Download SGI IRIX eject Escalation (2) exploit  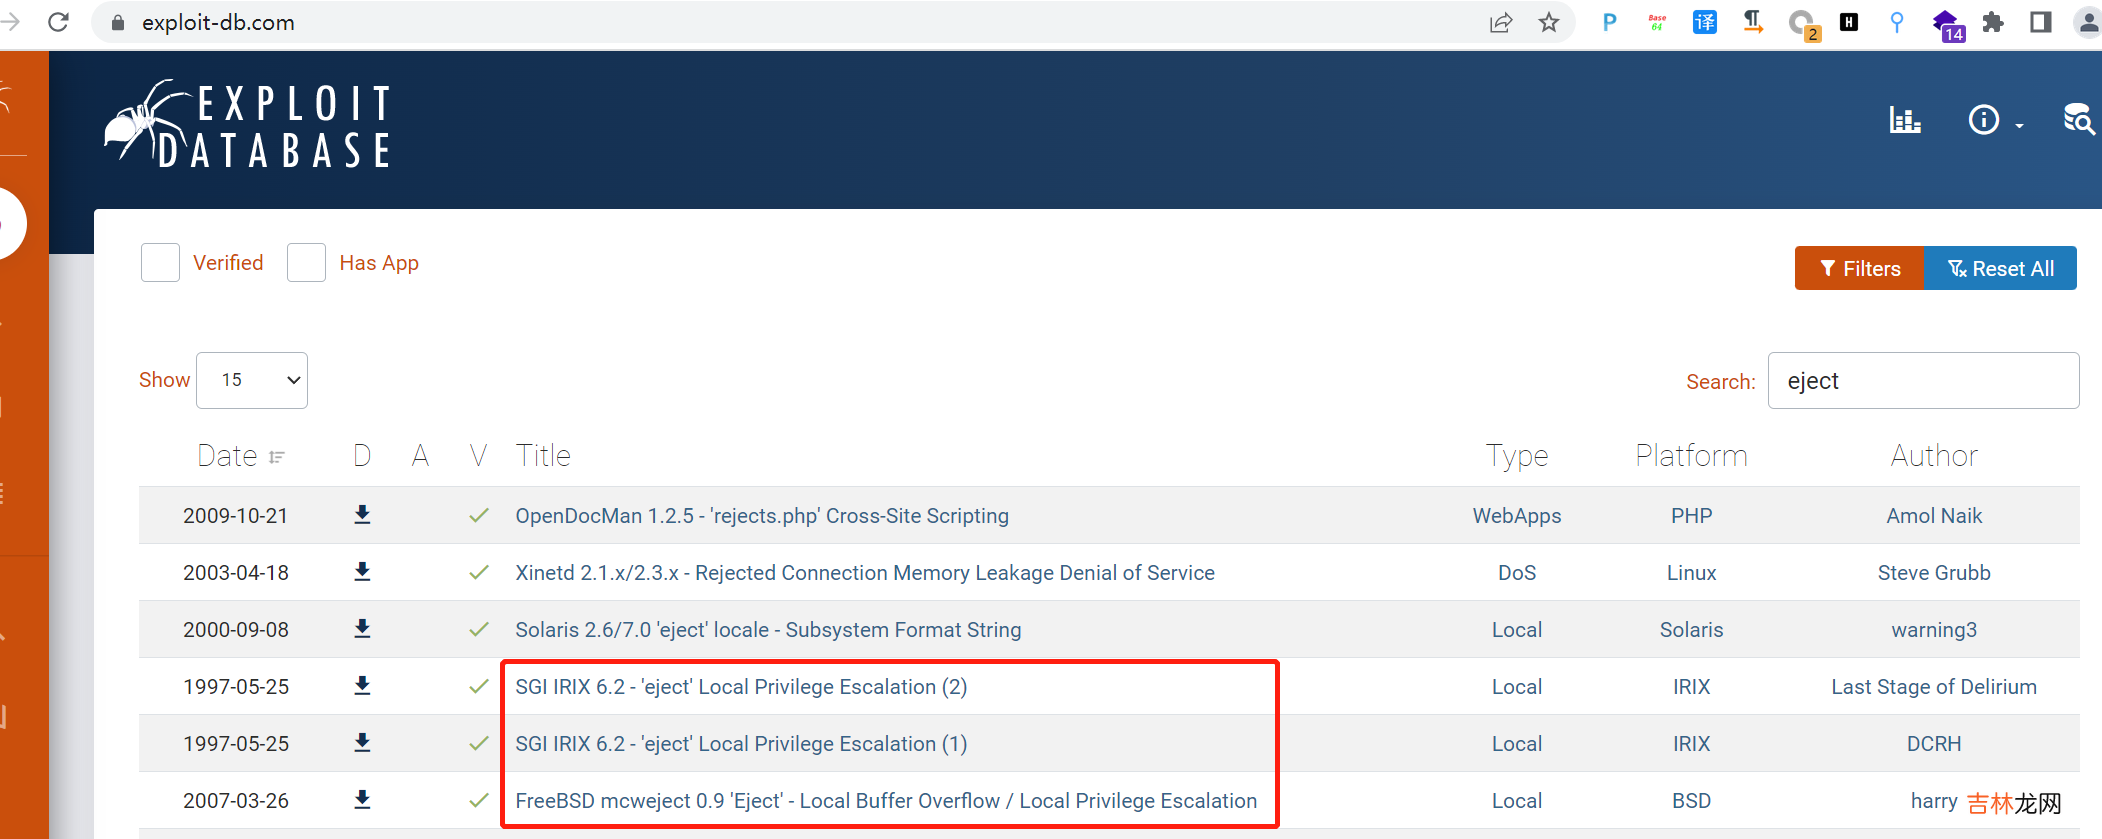(362, 686)
